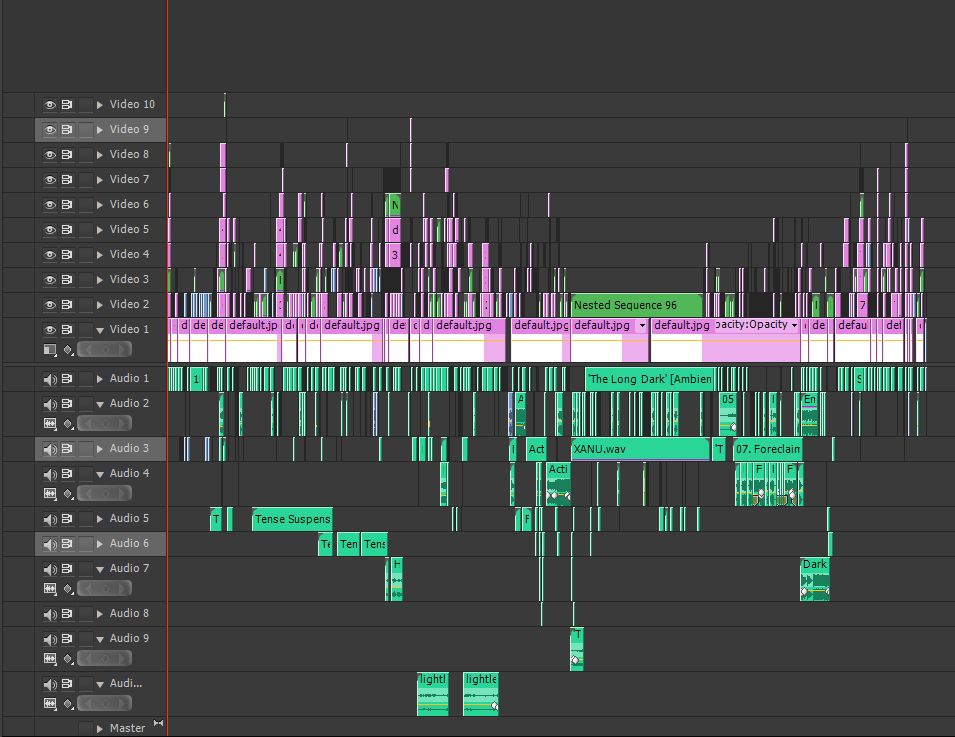Open Set Display Style menu on Audio 2
This screenshot has width=955, height=737.
[x=50, y=423]
